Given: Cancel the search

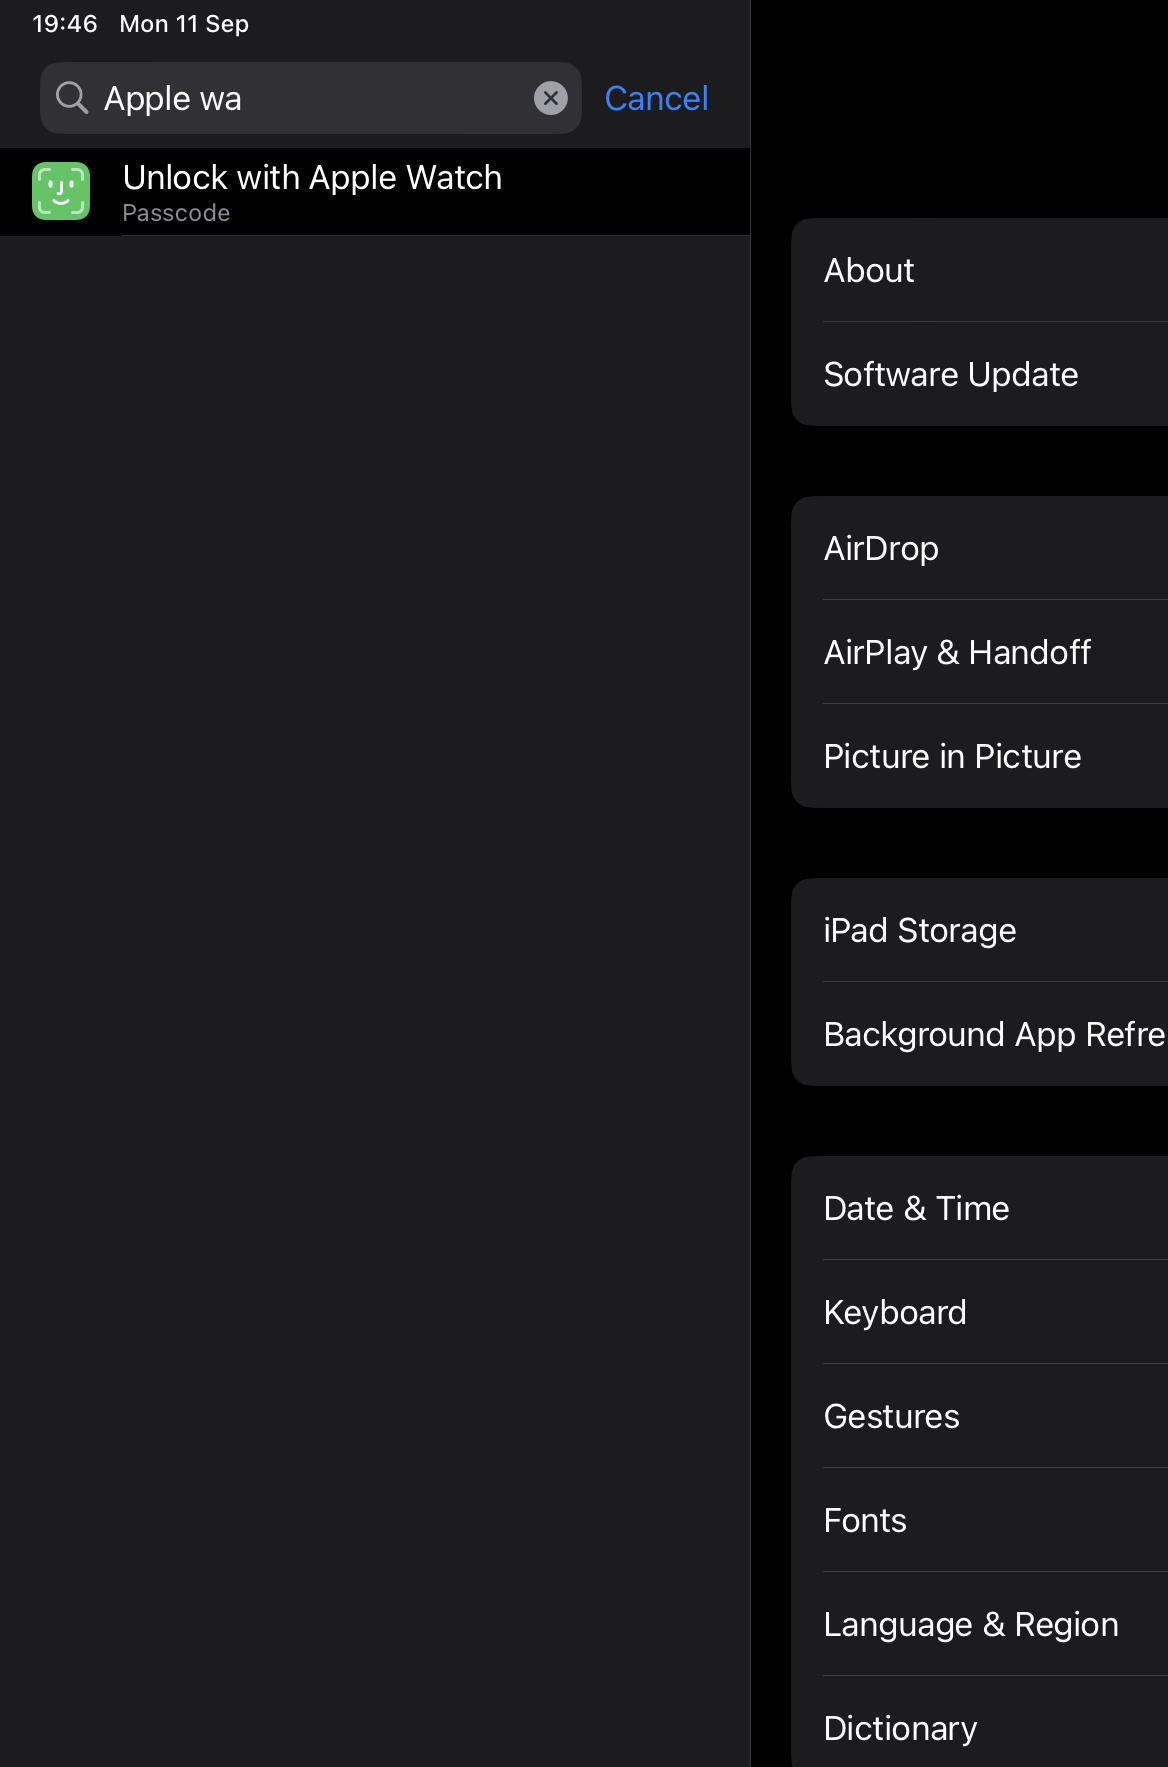Looking at the screenshot, I should click(656, 98).
